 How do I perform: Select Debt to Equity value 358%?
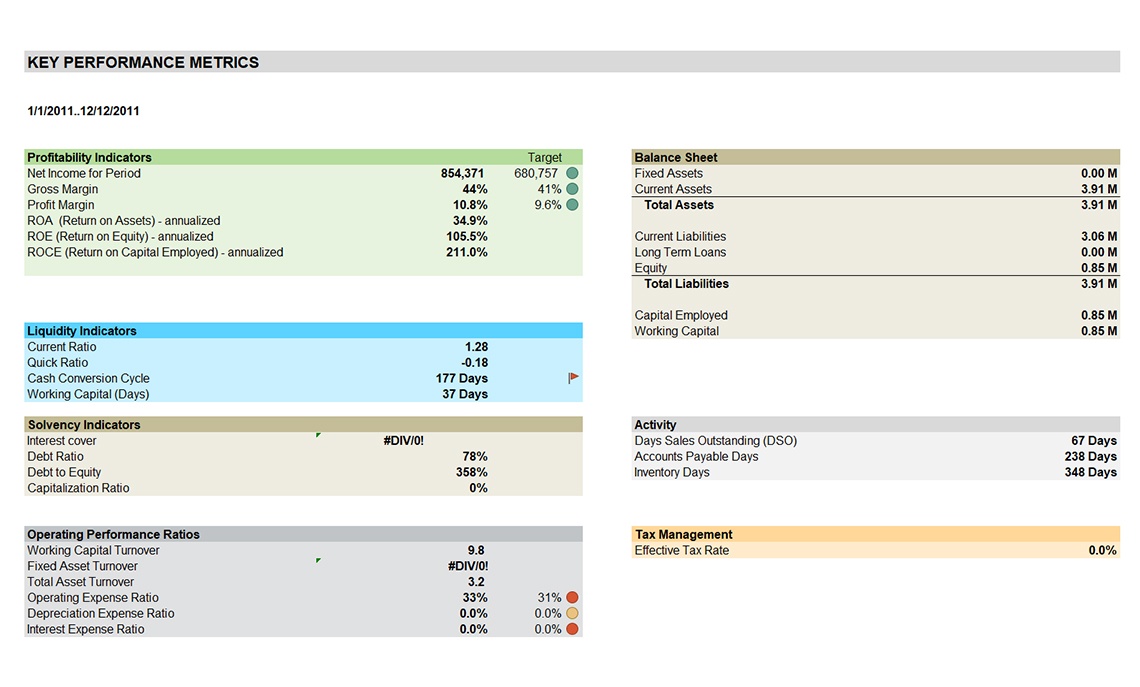[472, 473]
